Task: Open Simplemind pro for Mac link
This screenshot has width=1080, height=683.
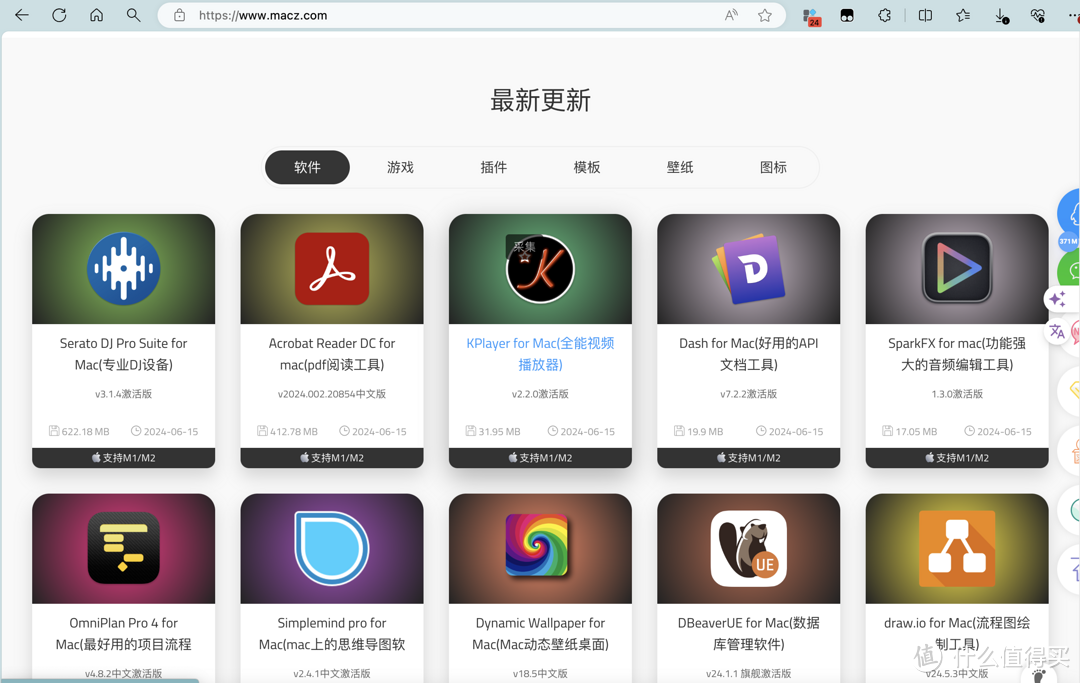Action: pos(332,633)
